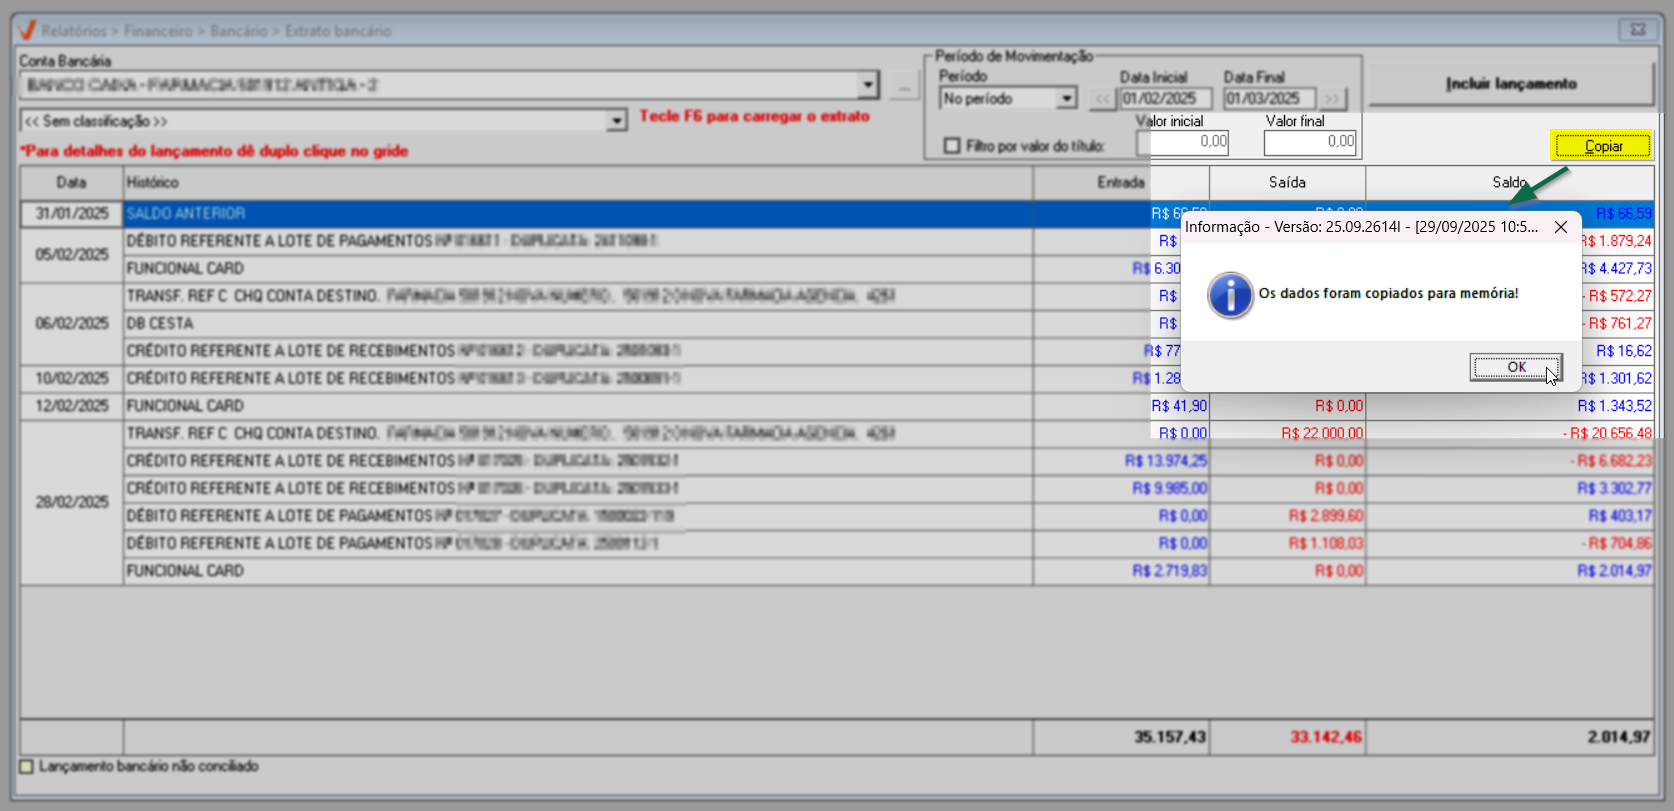The height and width of the screenshot is (811, 1674).
Task: Enable Filtro por valor do título checkbox
Action: pyautogui.click(x=952, y=146)
